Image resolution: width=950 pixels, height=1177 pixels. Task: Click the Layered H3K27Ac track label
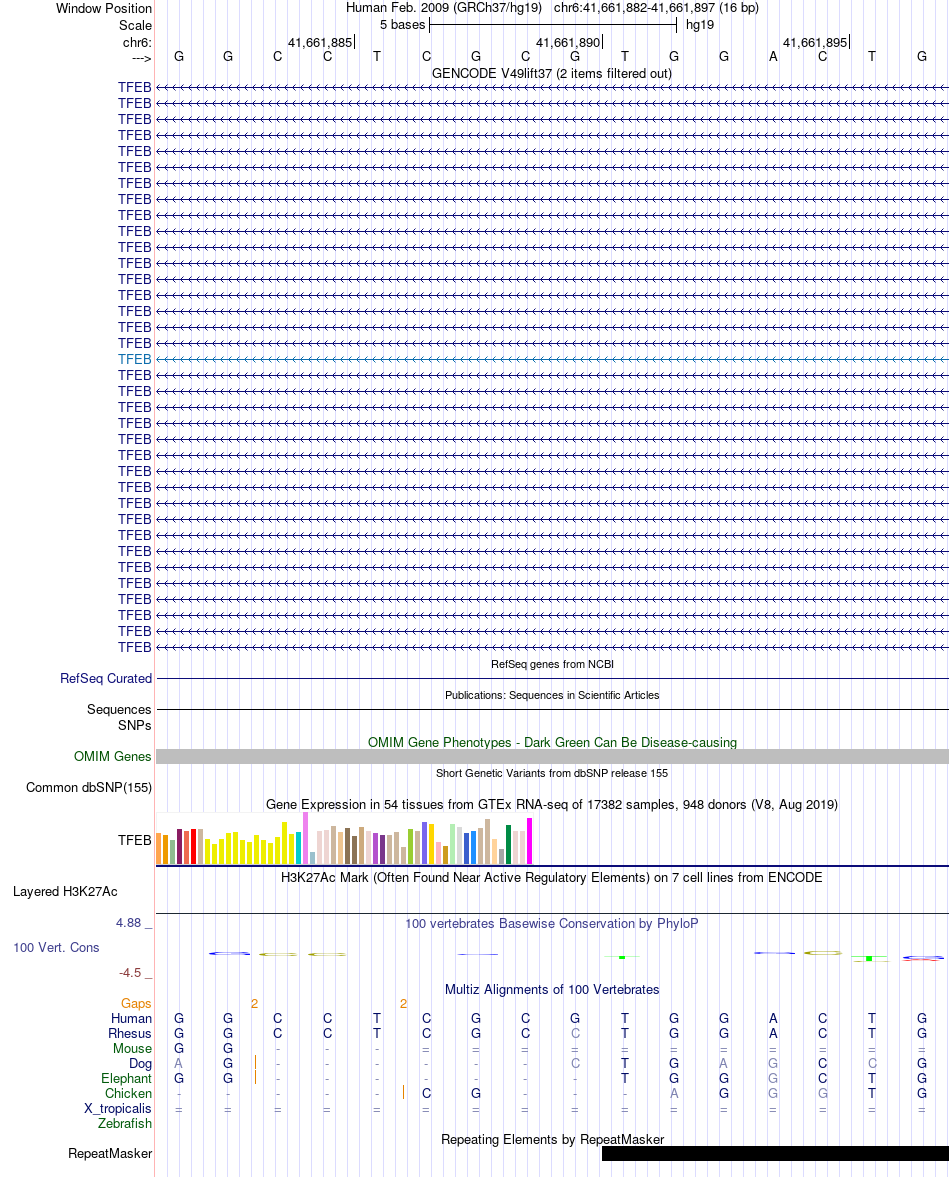coord(65,892)
